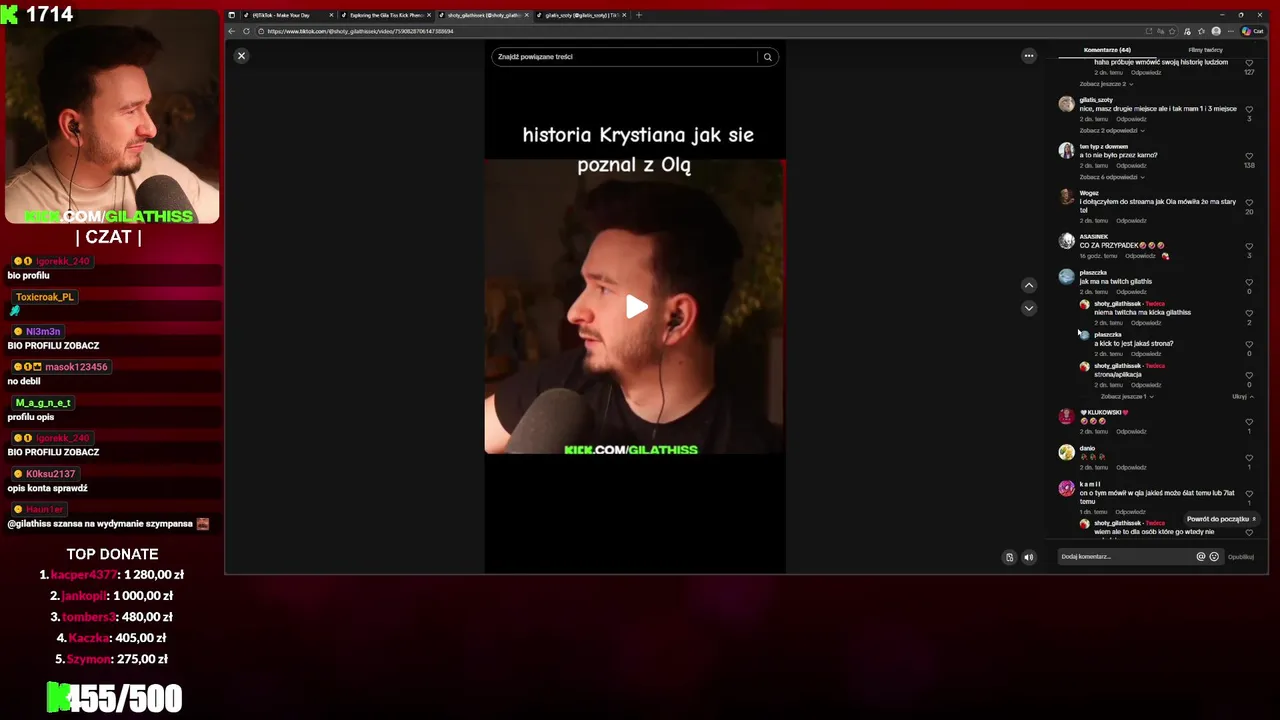Focus the 'Znajdź powiązane treści' search field
1280x720 pixels.
pyautogui.click(x=625, y=57)
